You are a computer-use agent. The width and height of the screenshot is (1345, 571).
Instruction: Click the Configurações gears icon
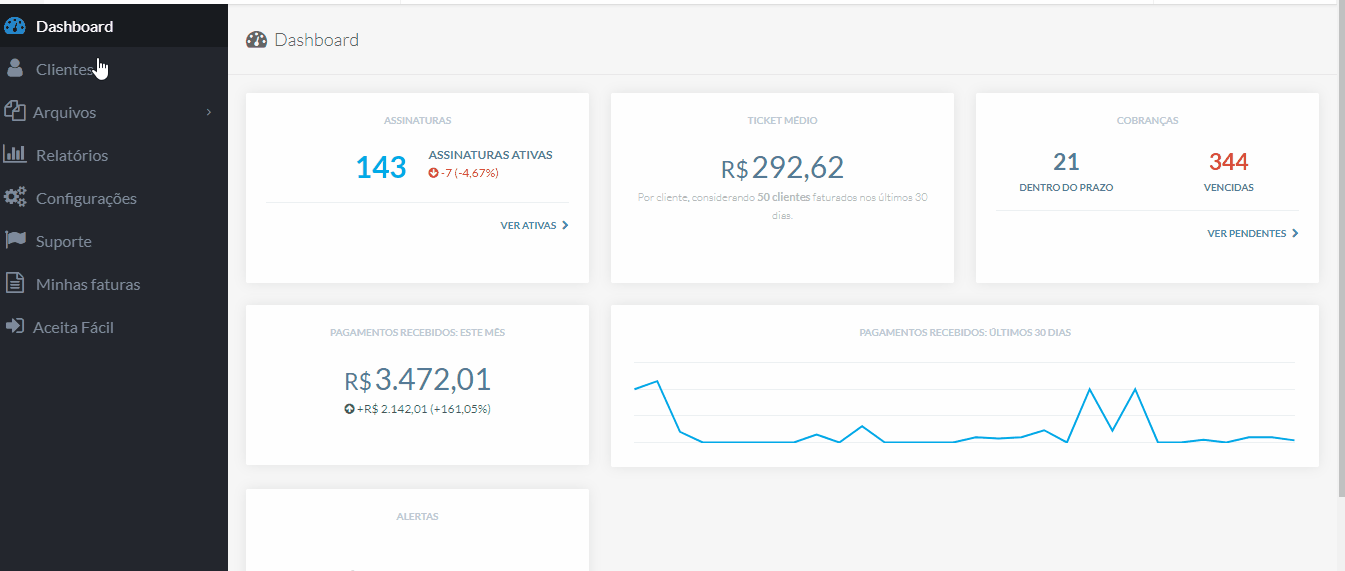15,198
